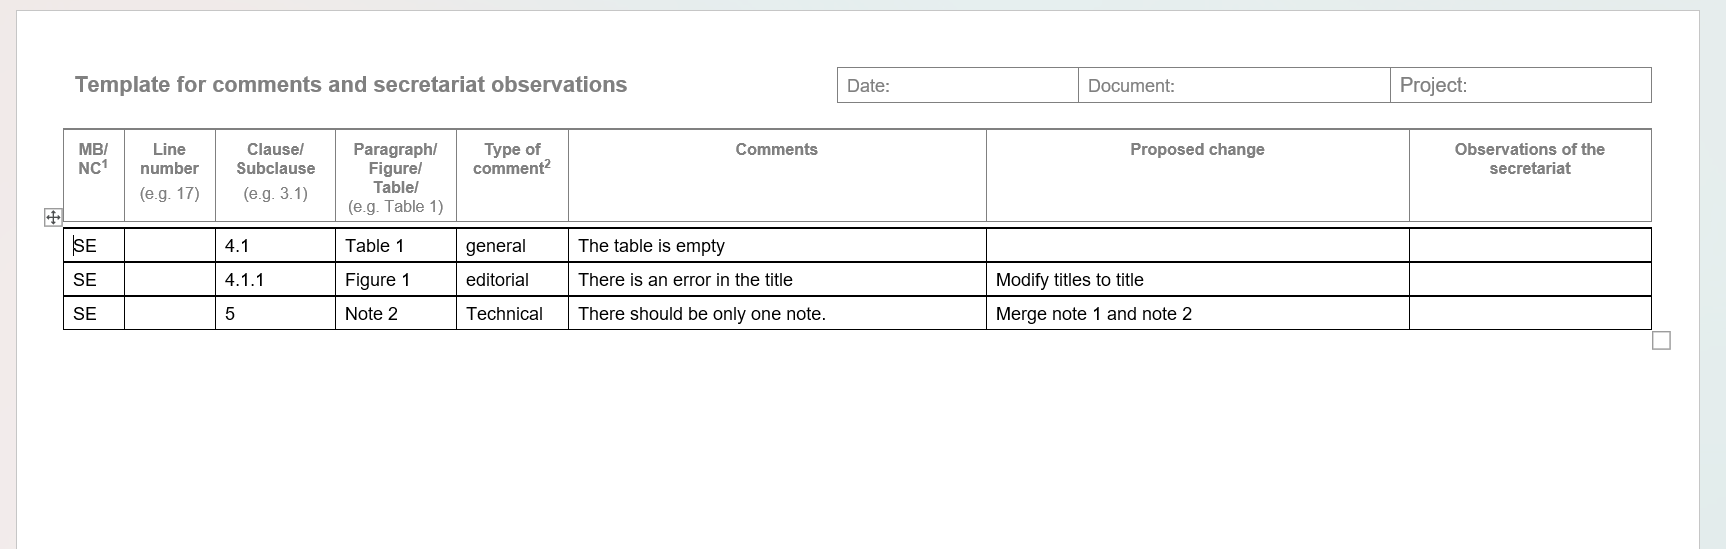
Task: Click the clause cell with 4.1.1
Action: (x=275, y=280)
